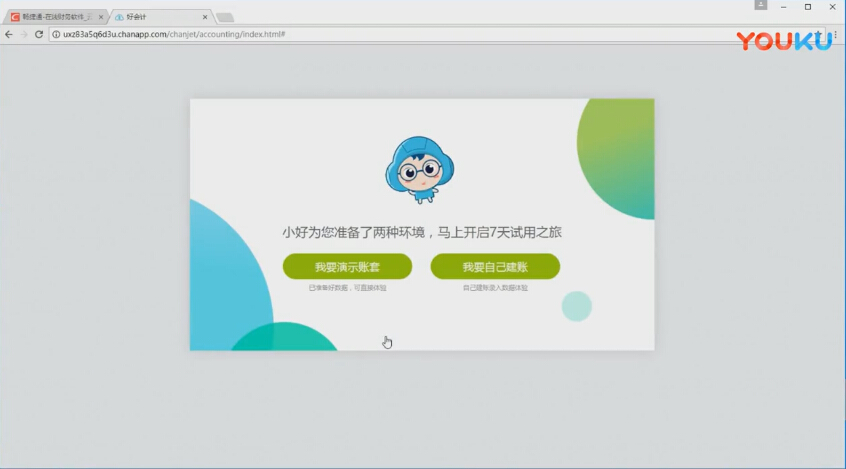Click the browser back arrow

9,34
